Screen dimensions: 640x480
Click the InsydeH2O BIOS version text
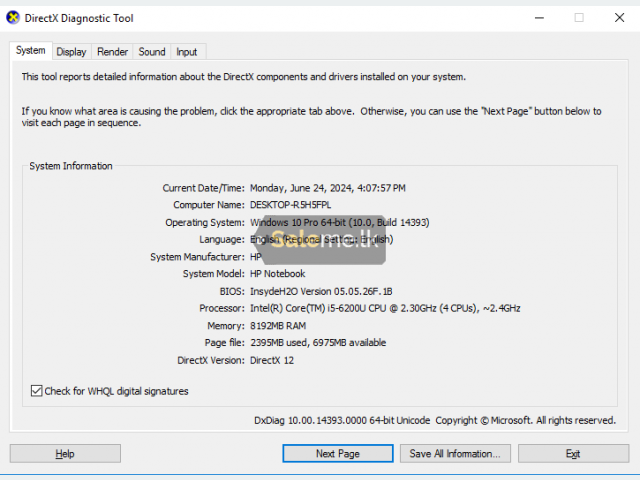(321, 291)
